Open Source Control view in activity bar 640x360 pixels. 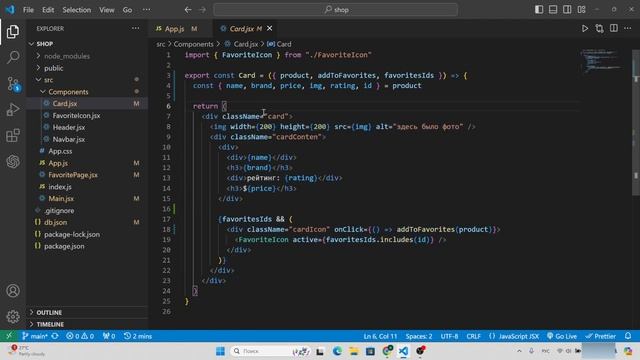tap(13, 84)
